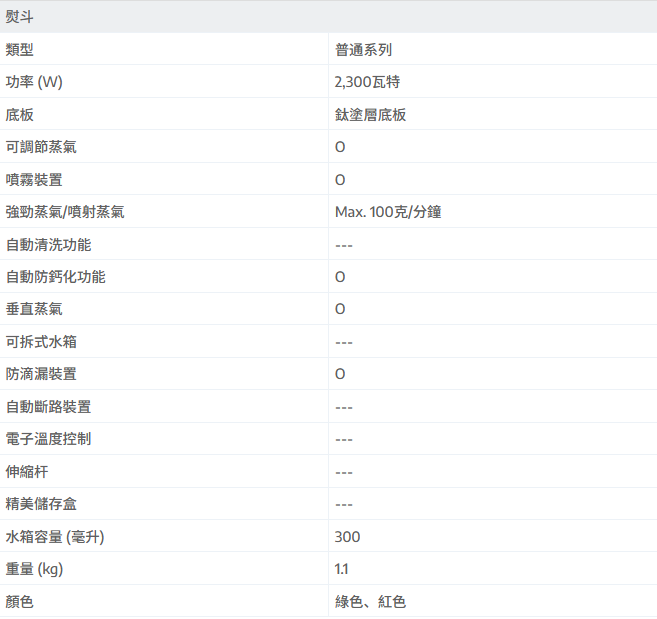The height and width of the screenshot is (619, 657).
Task: Click the 電子溫度控制 label
Action: point(48,439)
